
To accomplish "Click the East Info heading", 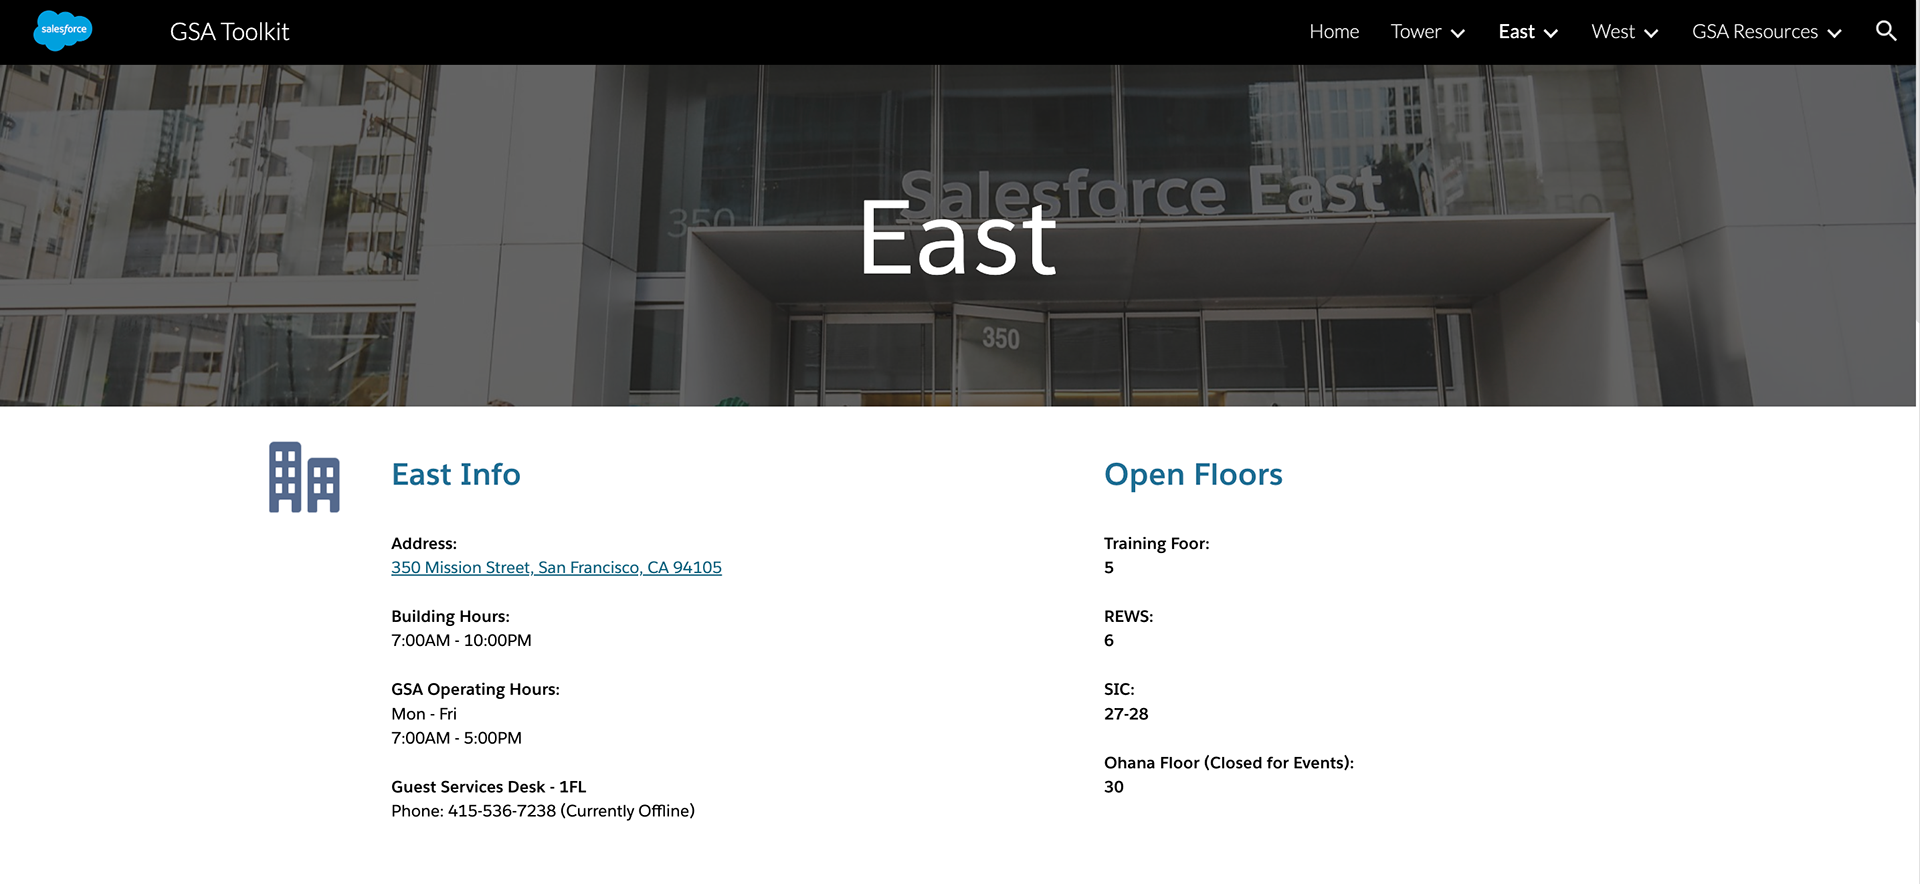I will coord(456,474).
